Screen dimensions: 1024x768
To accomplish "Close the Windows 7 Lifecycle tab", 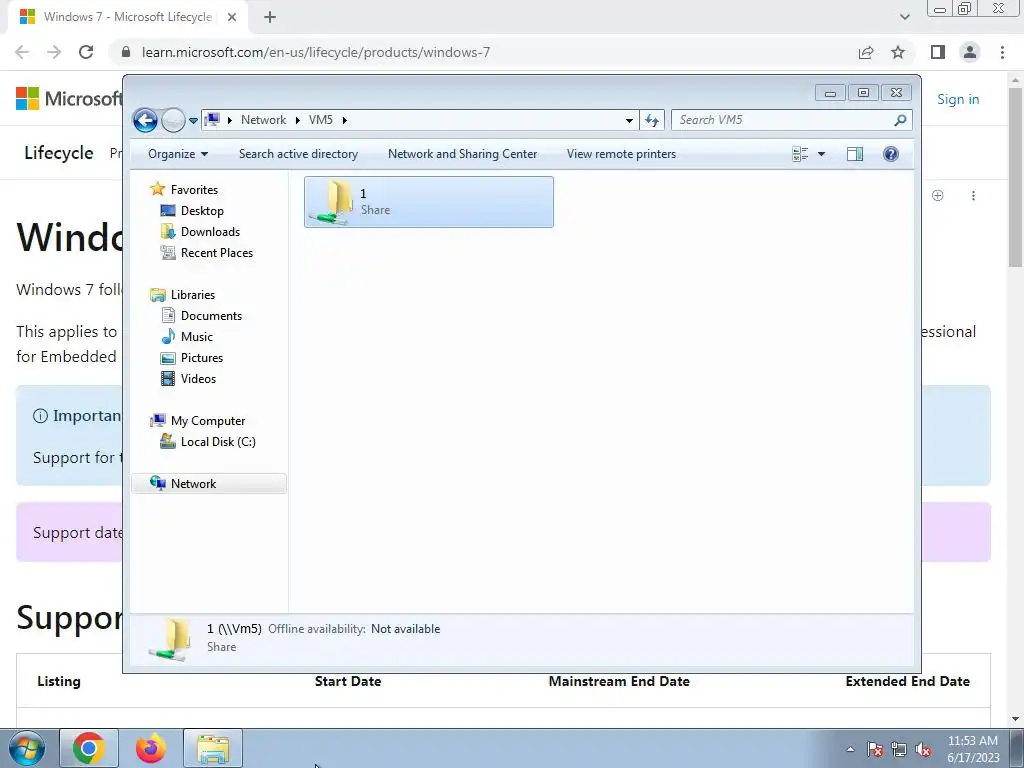I will coord(232,17).
